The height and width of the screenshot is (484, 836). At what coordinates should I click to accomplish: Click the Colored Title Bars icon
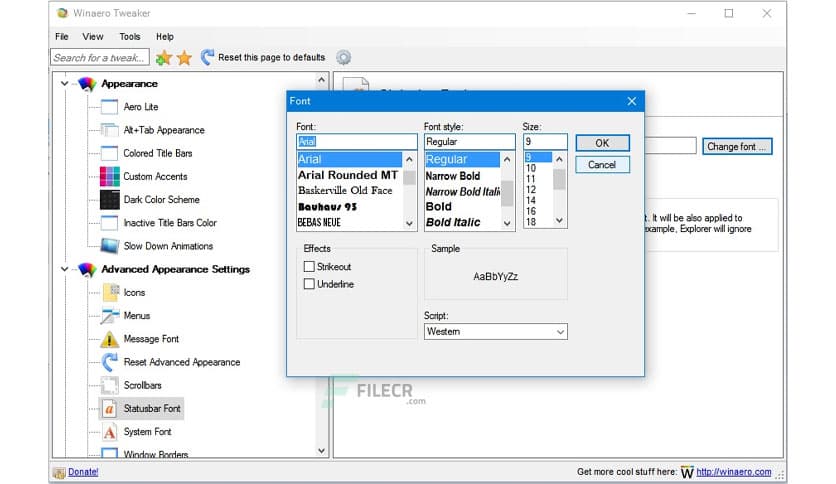(109, 153)
